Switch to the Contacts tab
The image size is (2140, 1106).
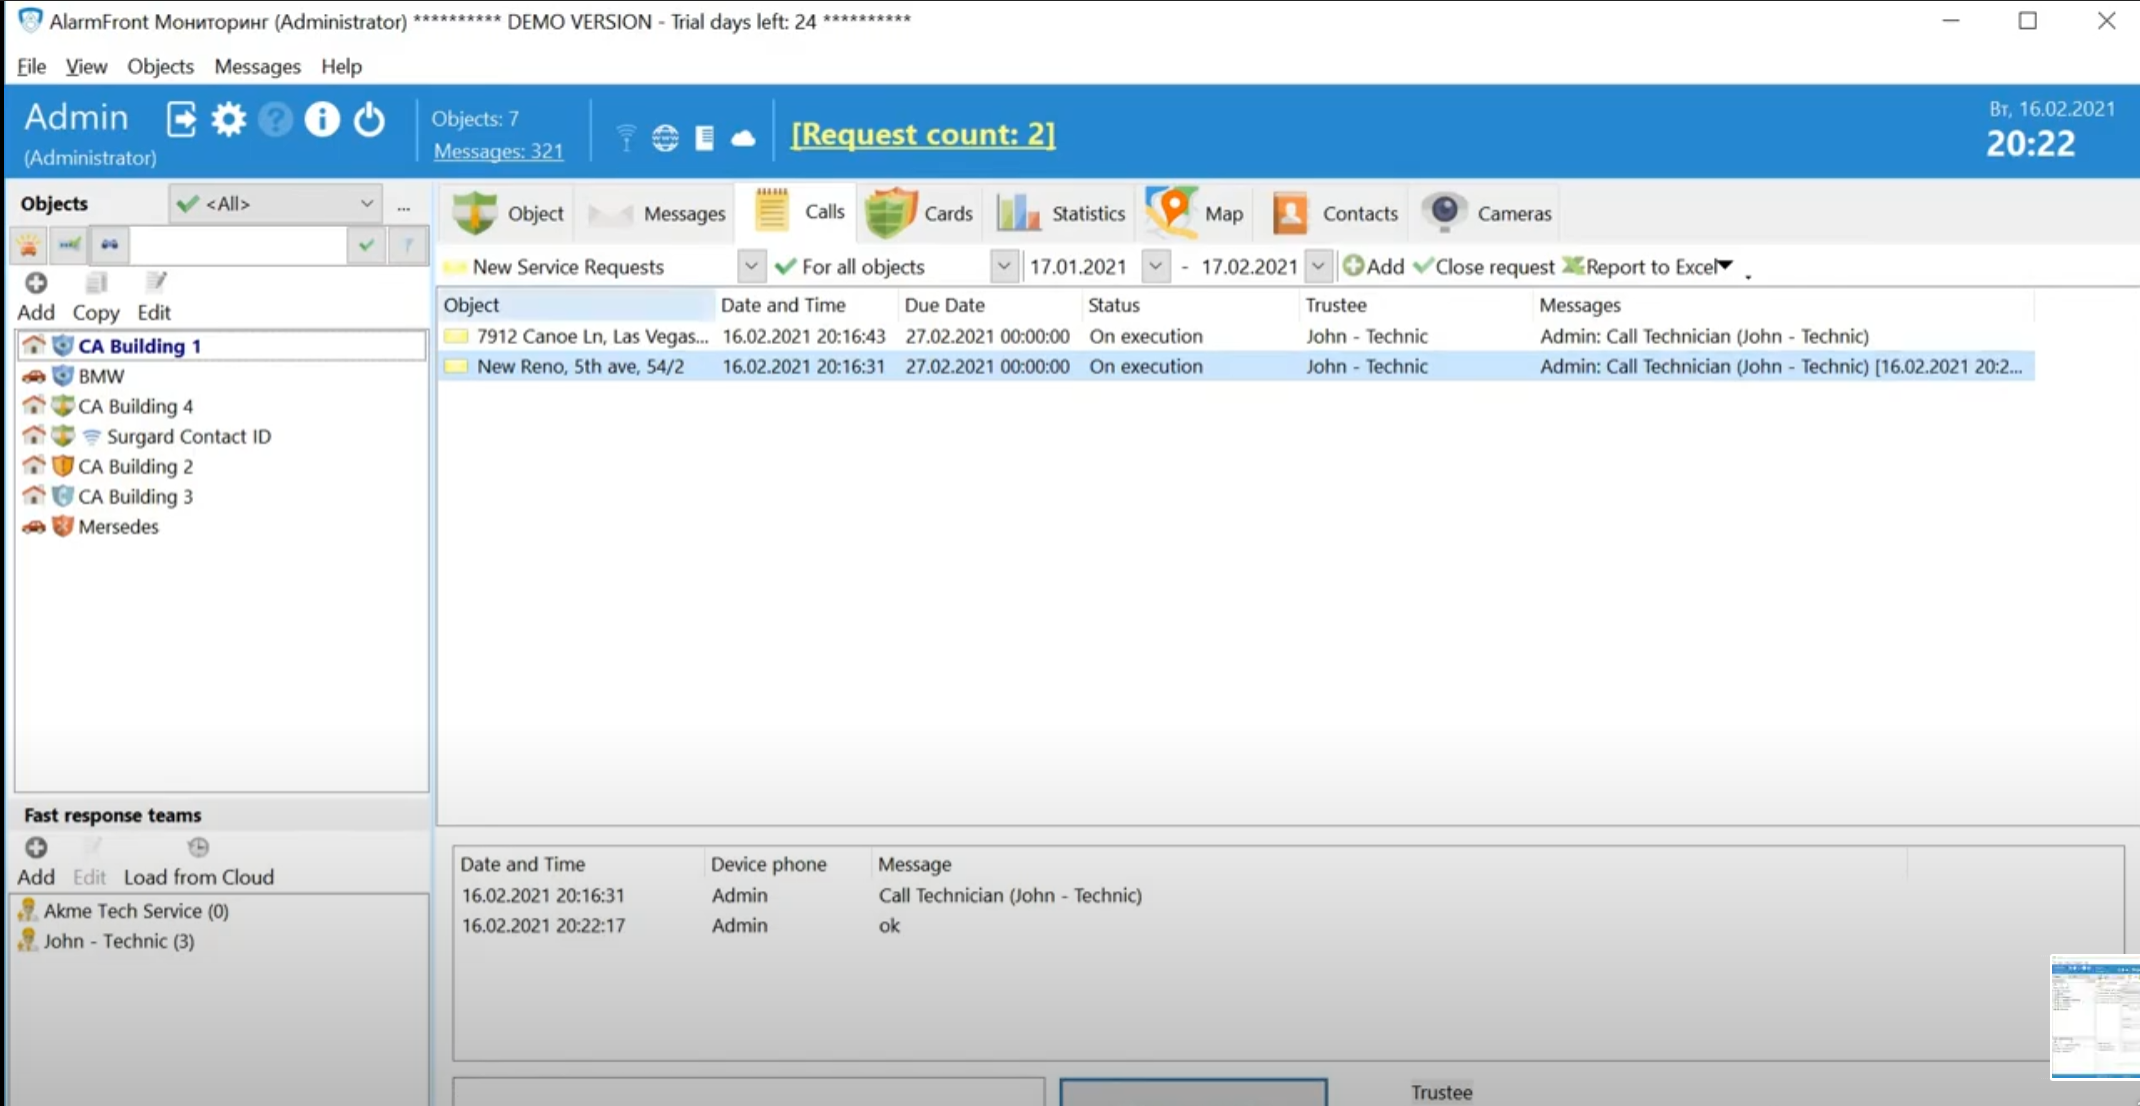point(1334,213)
